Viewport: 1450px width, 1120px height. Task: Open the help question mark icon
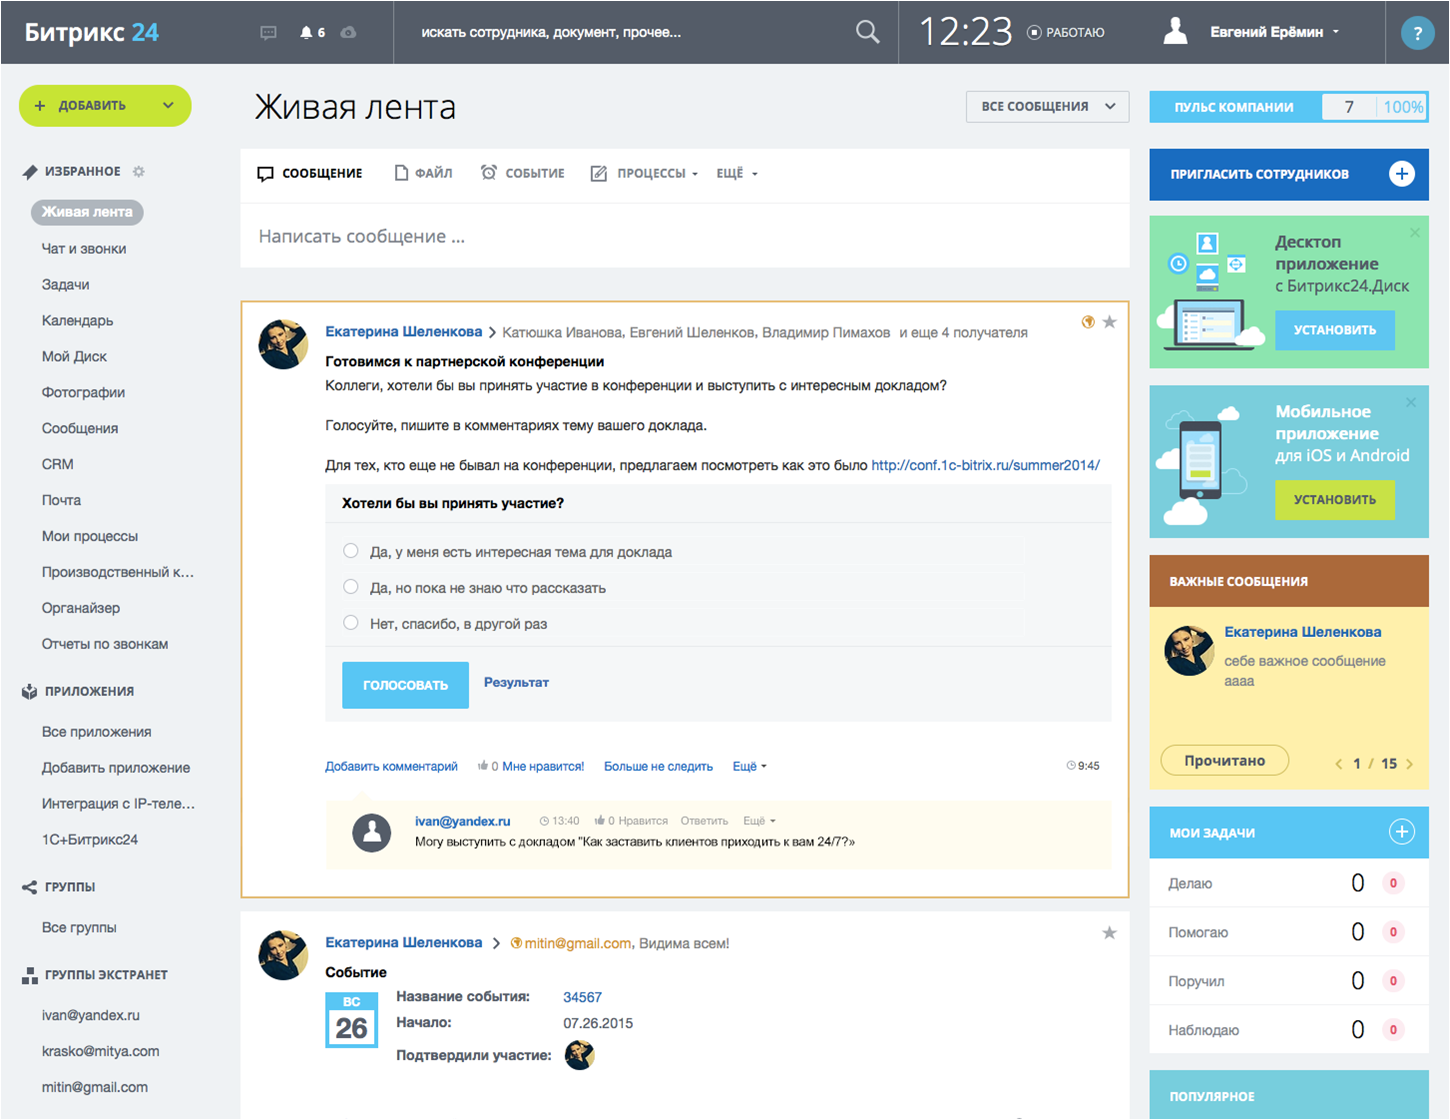coord(1417,33)
